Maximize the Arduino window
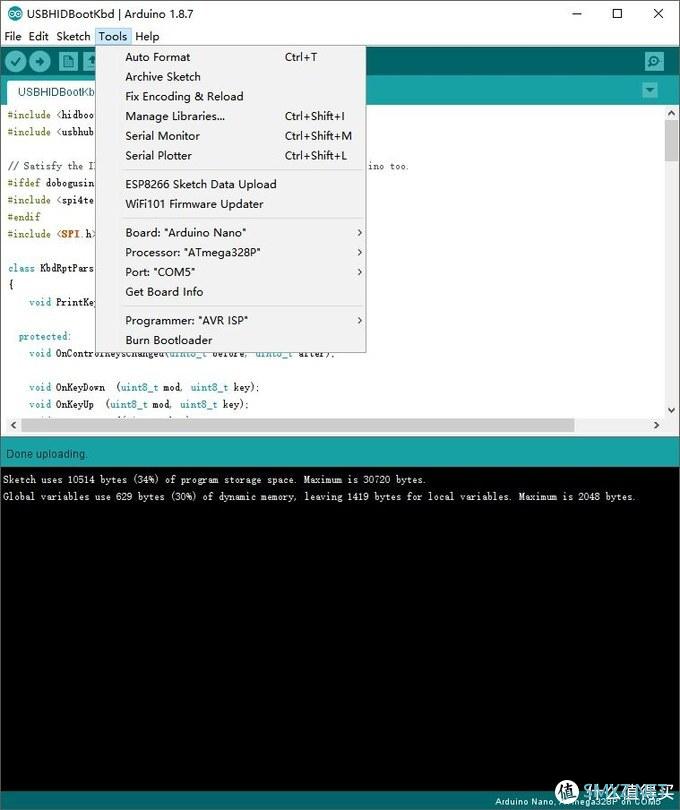680x810 pixels. point(617,14)
